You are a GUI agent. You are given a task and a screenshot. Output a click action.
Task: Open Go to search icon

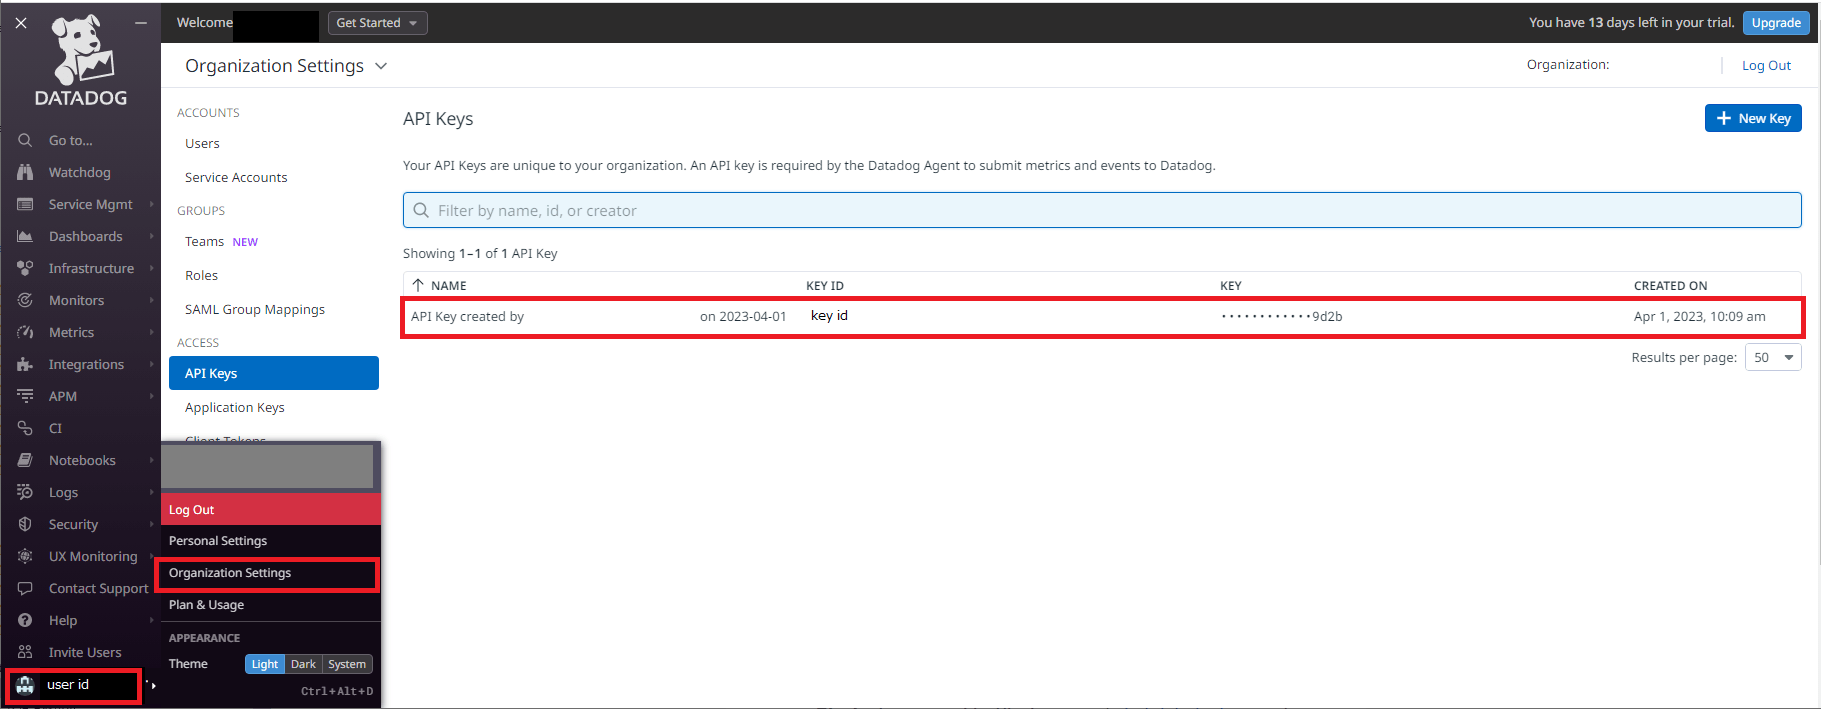tap(25, 140)
